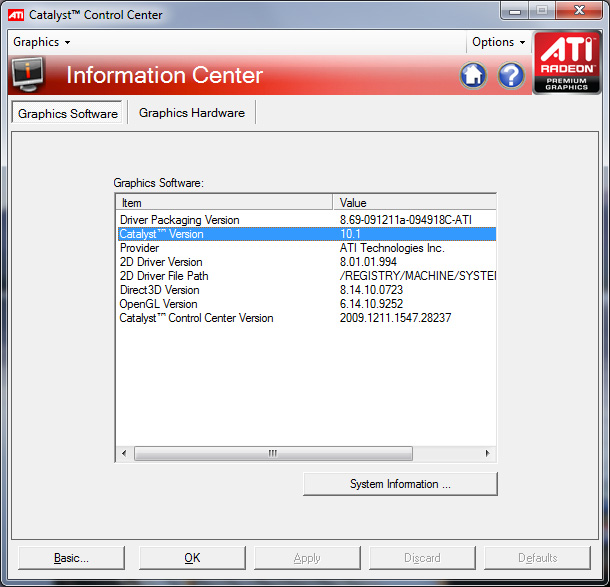Click the Information Center monitor icon
Viewport: 610px width, 587px height.
point(28,74)
